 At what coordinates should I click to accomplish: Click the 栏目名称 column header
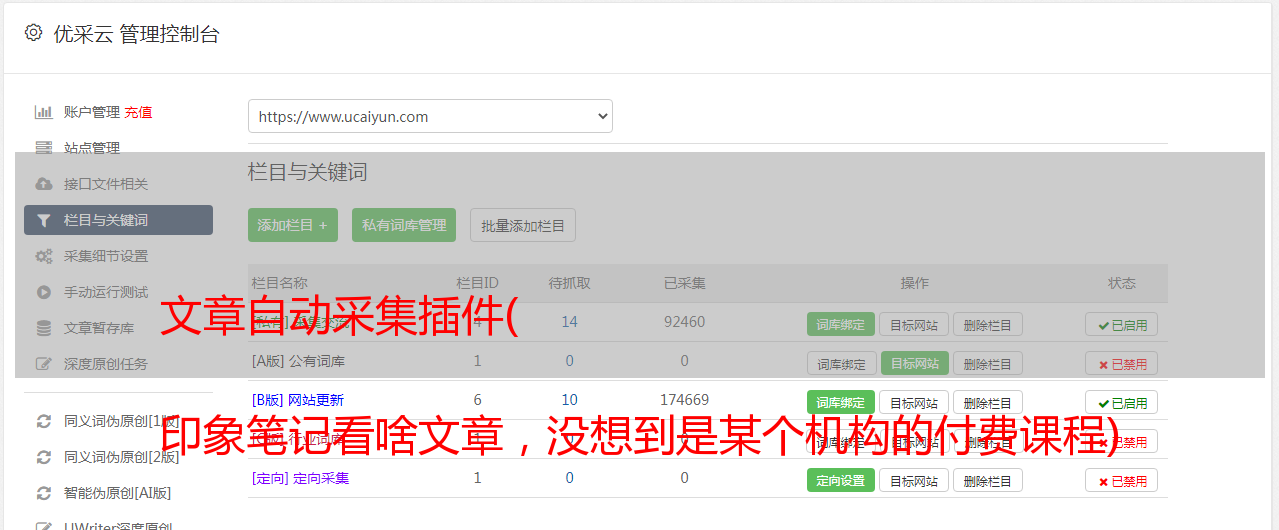(x=280, y=283)
